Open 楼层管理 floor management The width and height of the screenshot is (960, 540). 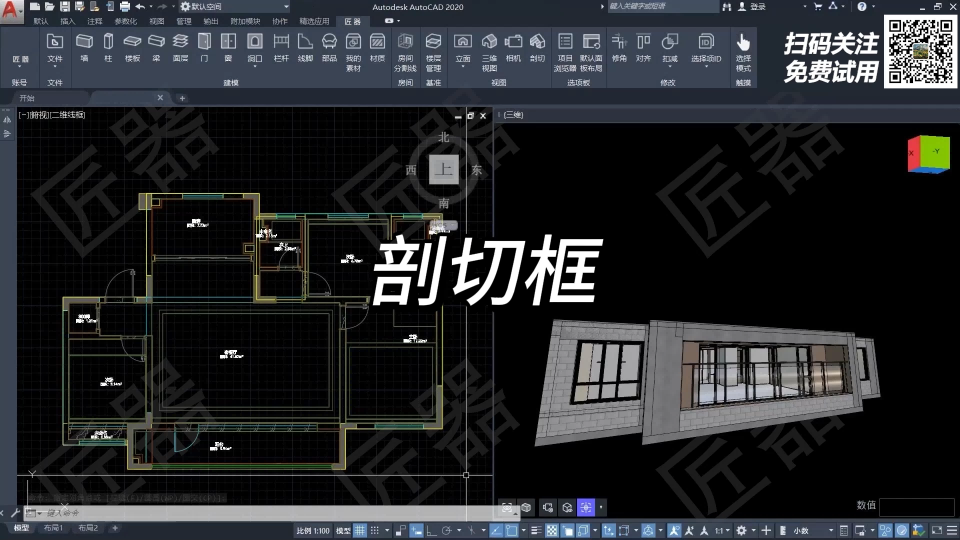433,52
